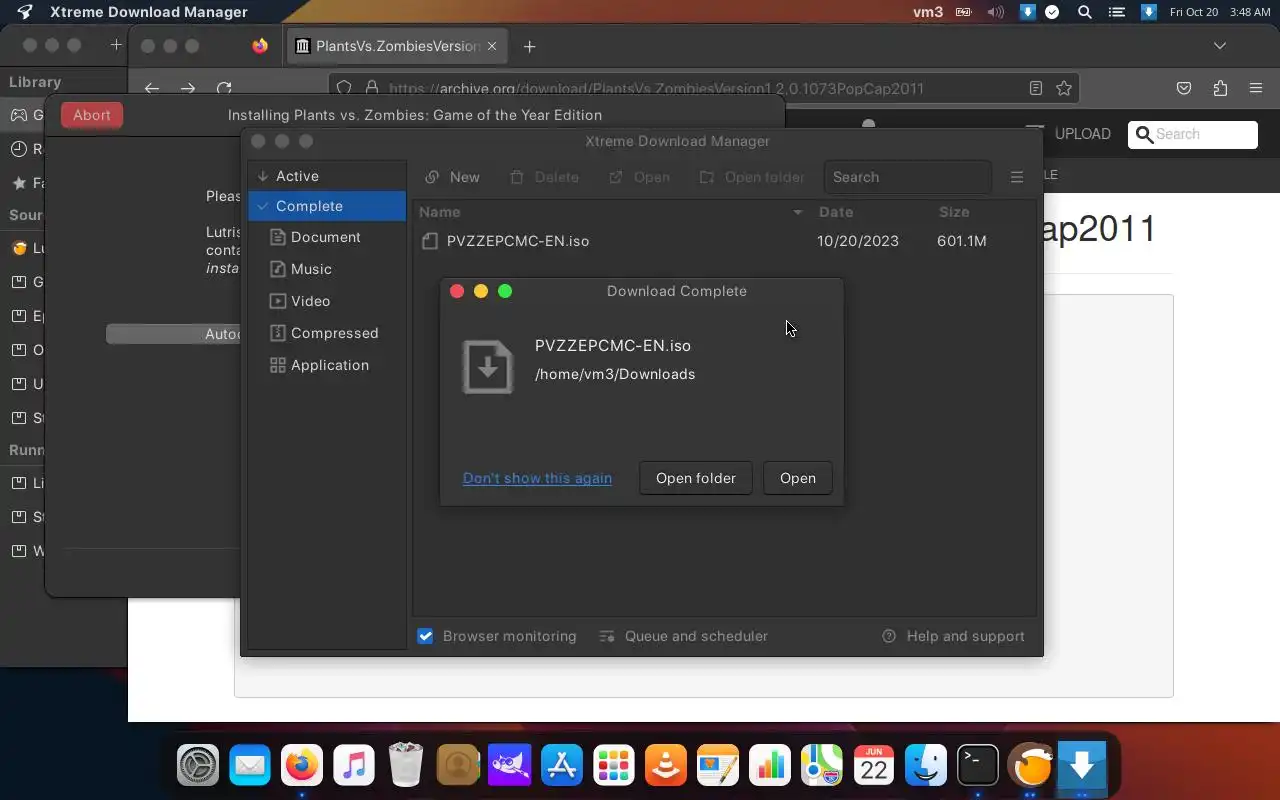Screen dimensions: 1280x800
Task: Select the Compressed category in XDM sidebar
Action: pos(326,333)
